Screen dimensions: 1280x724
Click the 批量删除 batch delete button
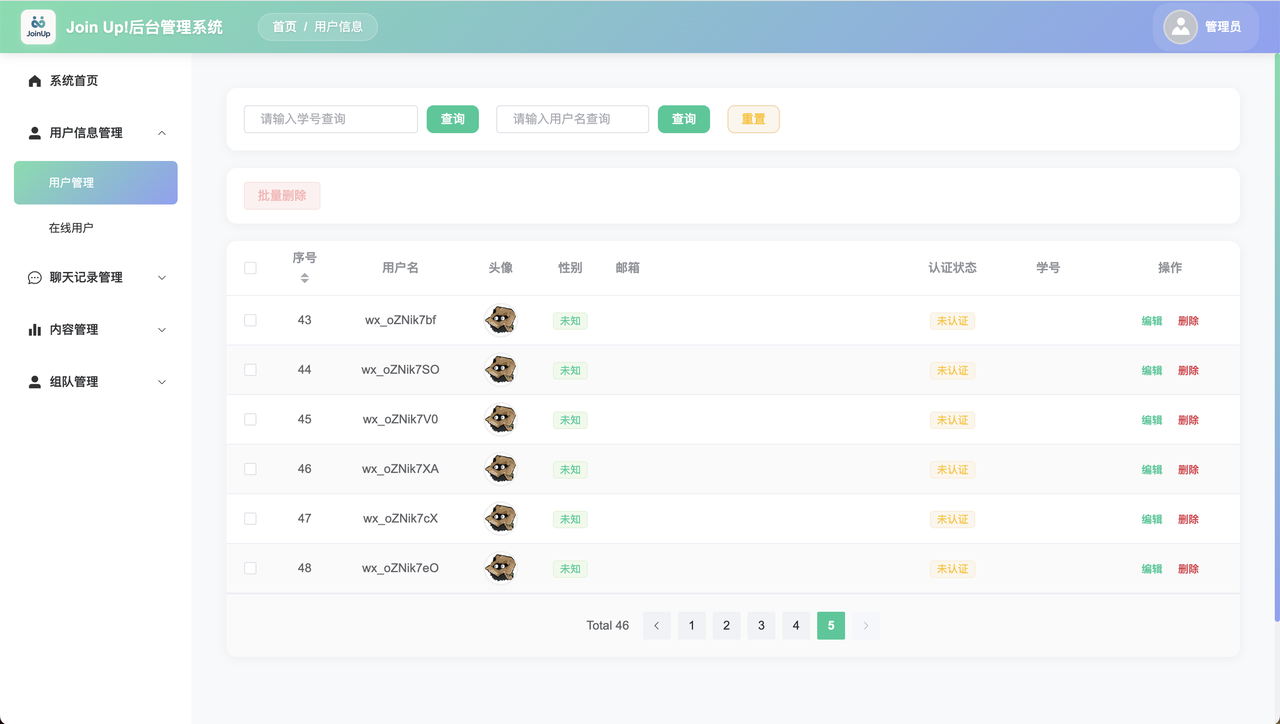[282, 196]
